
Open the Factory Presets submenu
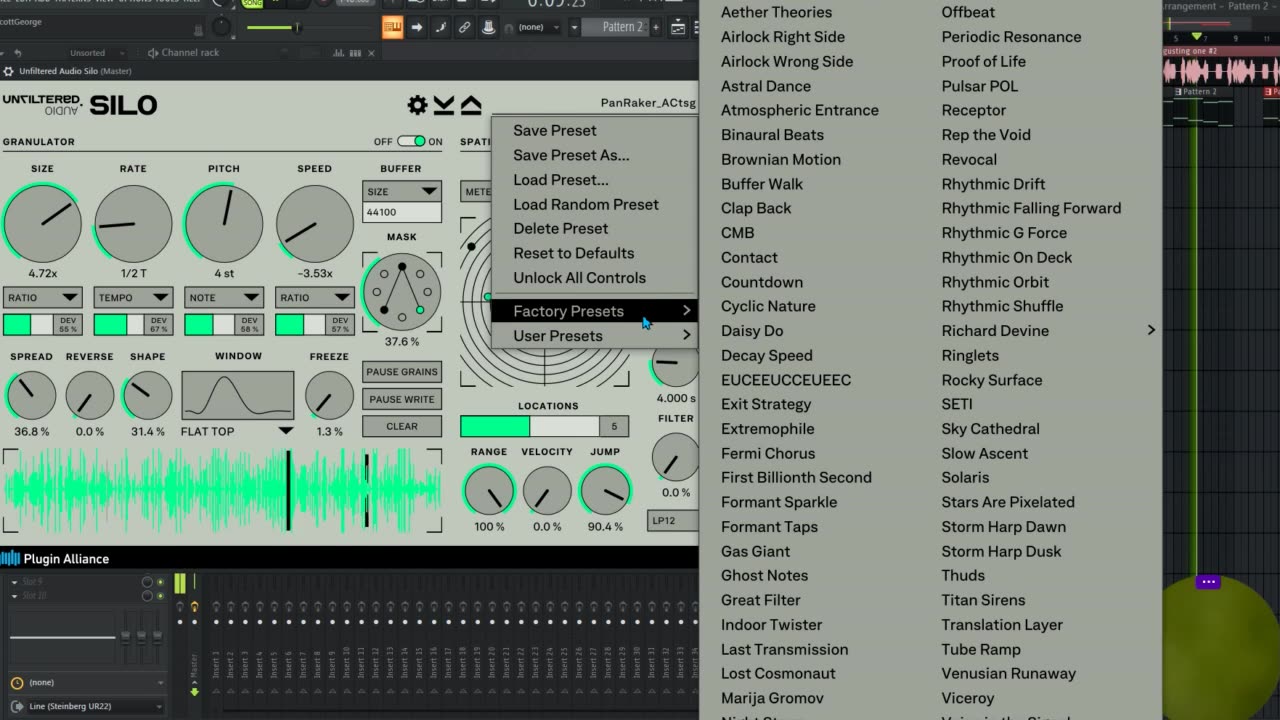pyautogui.click(x=594, y=311)
